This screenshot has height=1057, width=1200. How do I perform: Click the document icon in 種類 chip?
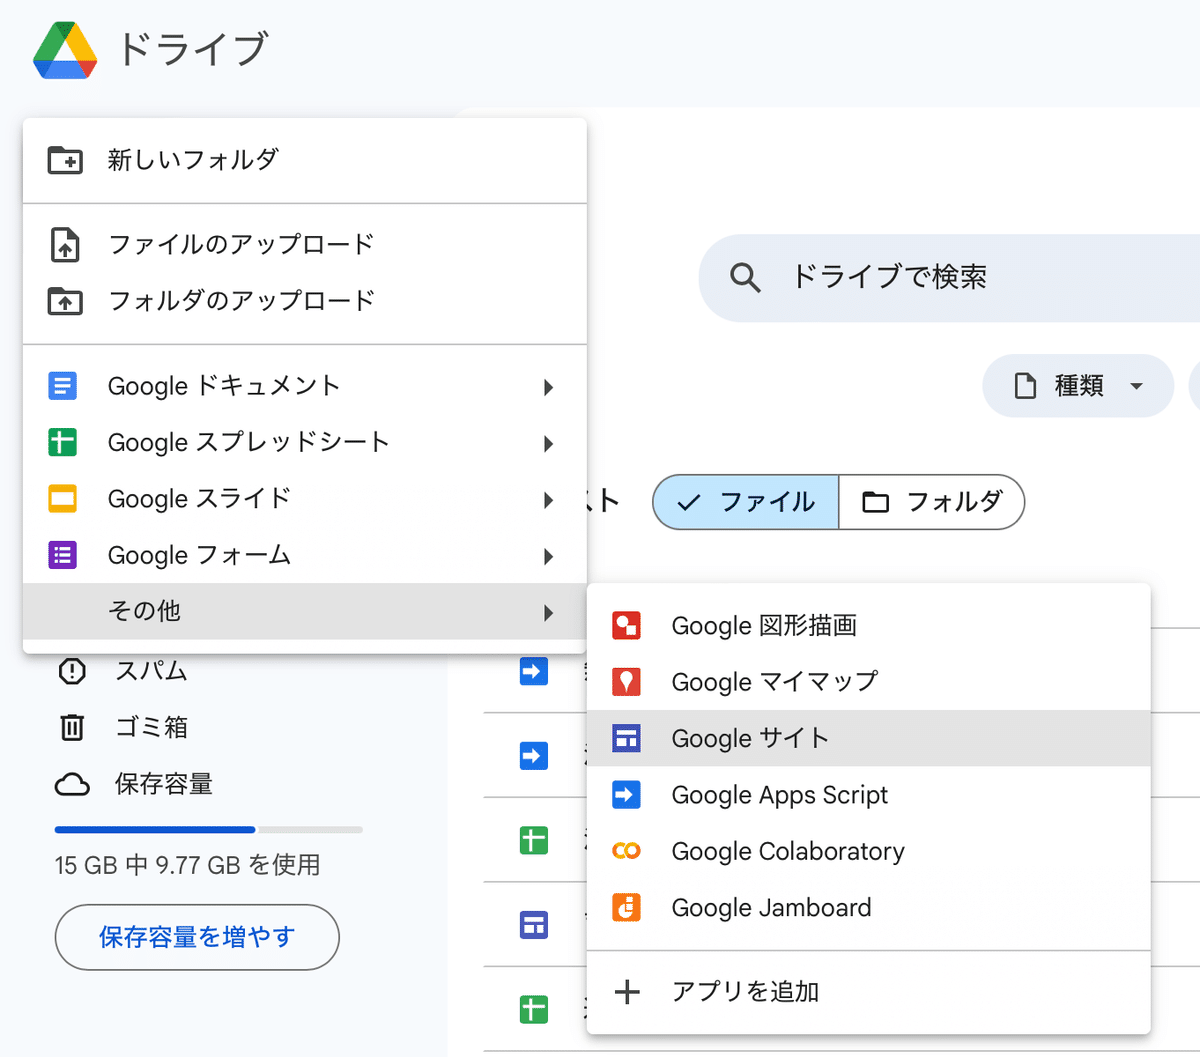pyautogui.click(x=1025, y=386)
